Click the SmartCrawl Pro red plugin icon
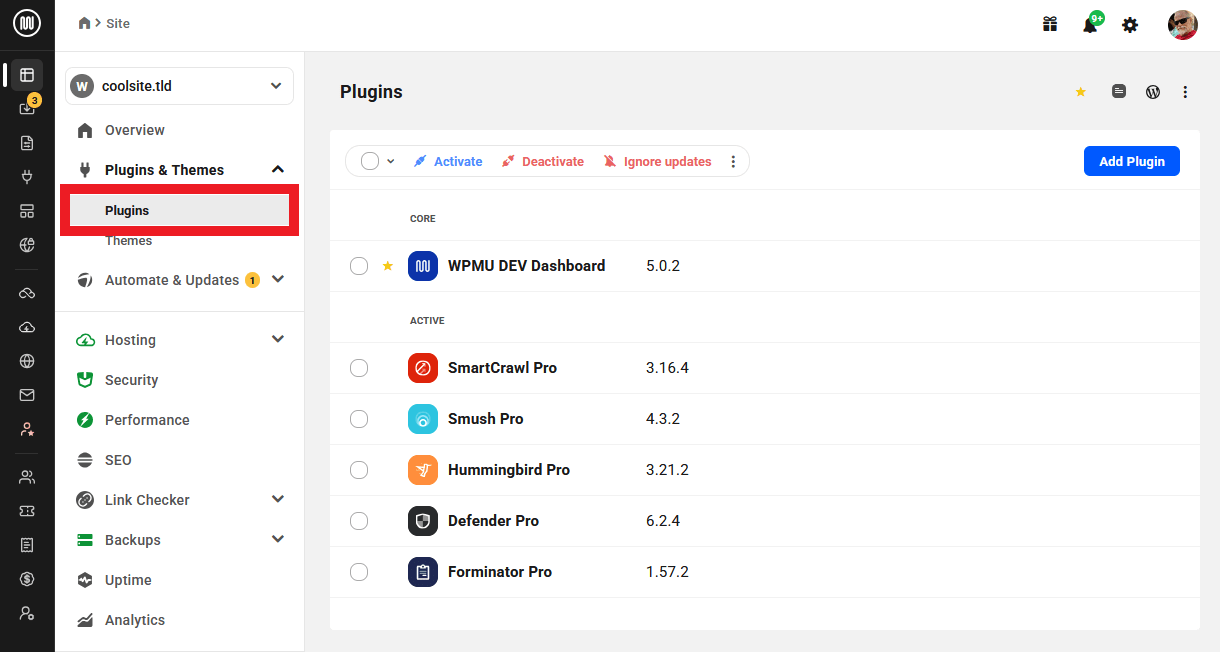 click(x=423, y=368)
